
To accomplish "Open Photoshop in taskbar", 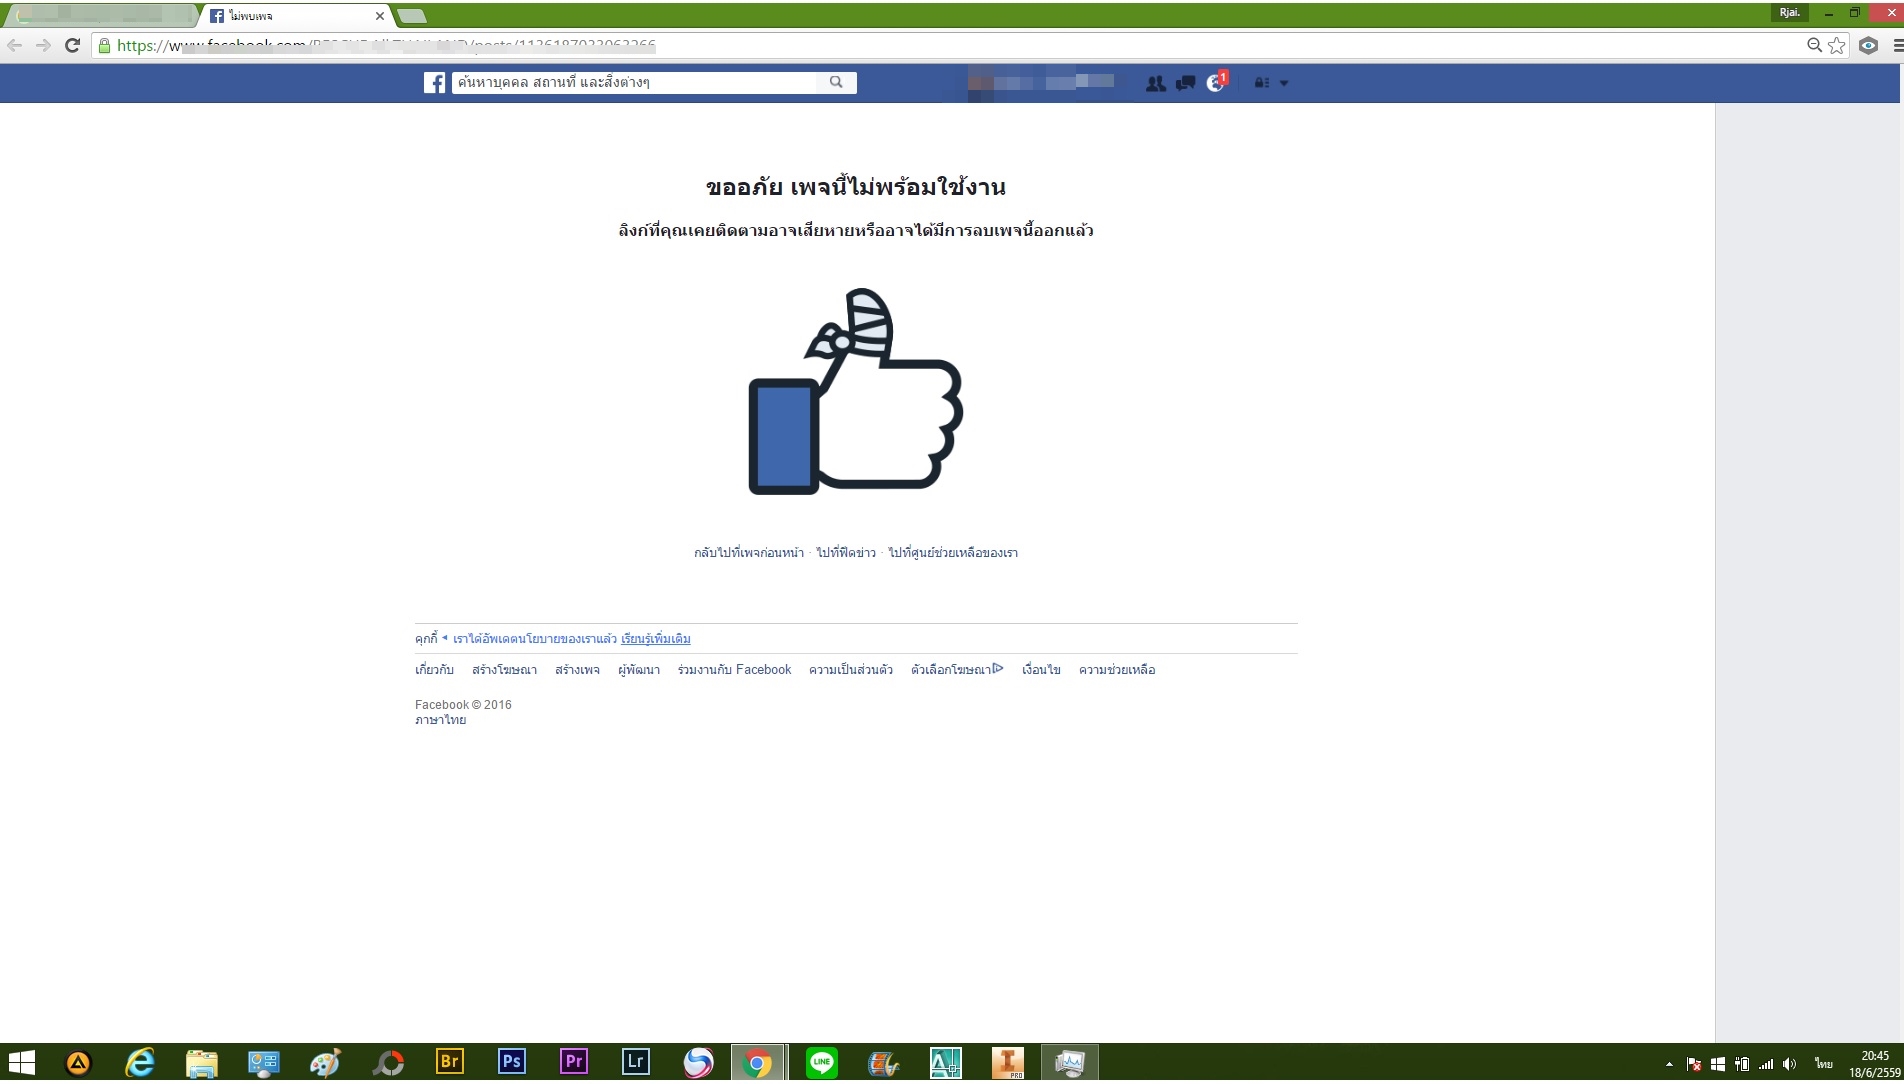I will coord(512,1062).
